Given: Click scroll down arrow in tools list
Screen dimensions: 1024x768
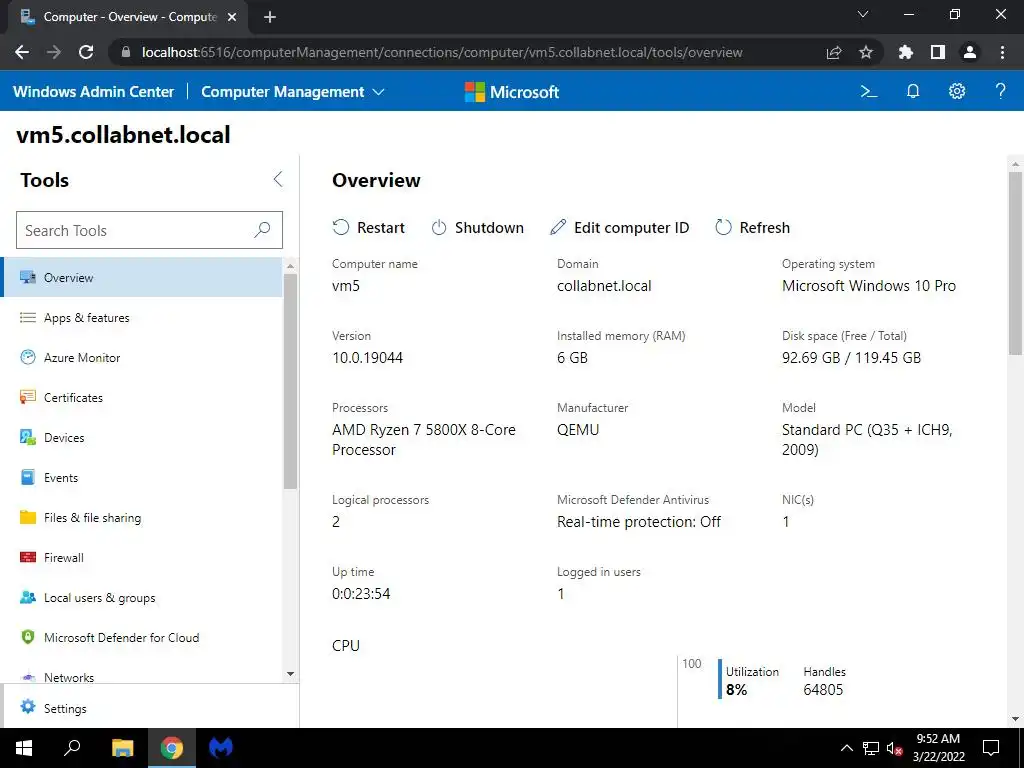Looking at the screenshot, I should pos(291,673).
